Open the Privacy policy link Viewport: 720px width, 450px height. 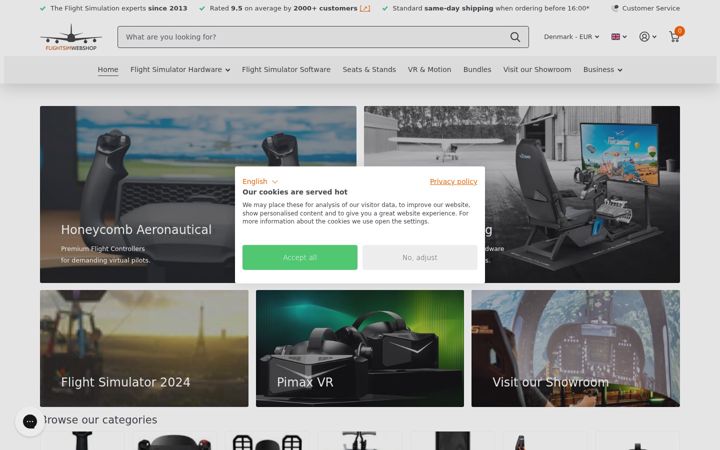453,181
